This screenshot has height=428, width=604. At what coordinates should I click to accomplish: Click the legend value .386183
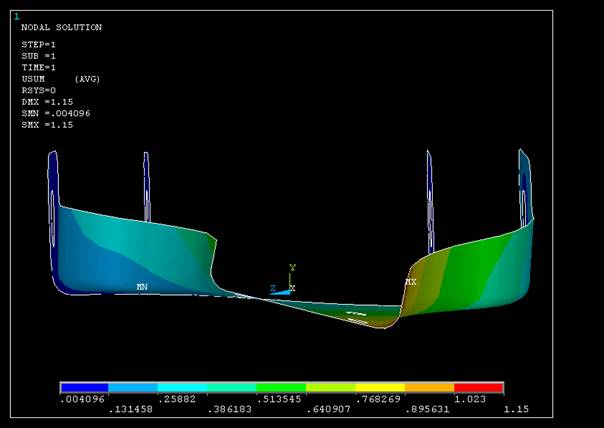(x=229, y=409)
